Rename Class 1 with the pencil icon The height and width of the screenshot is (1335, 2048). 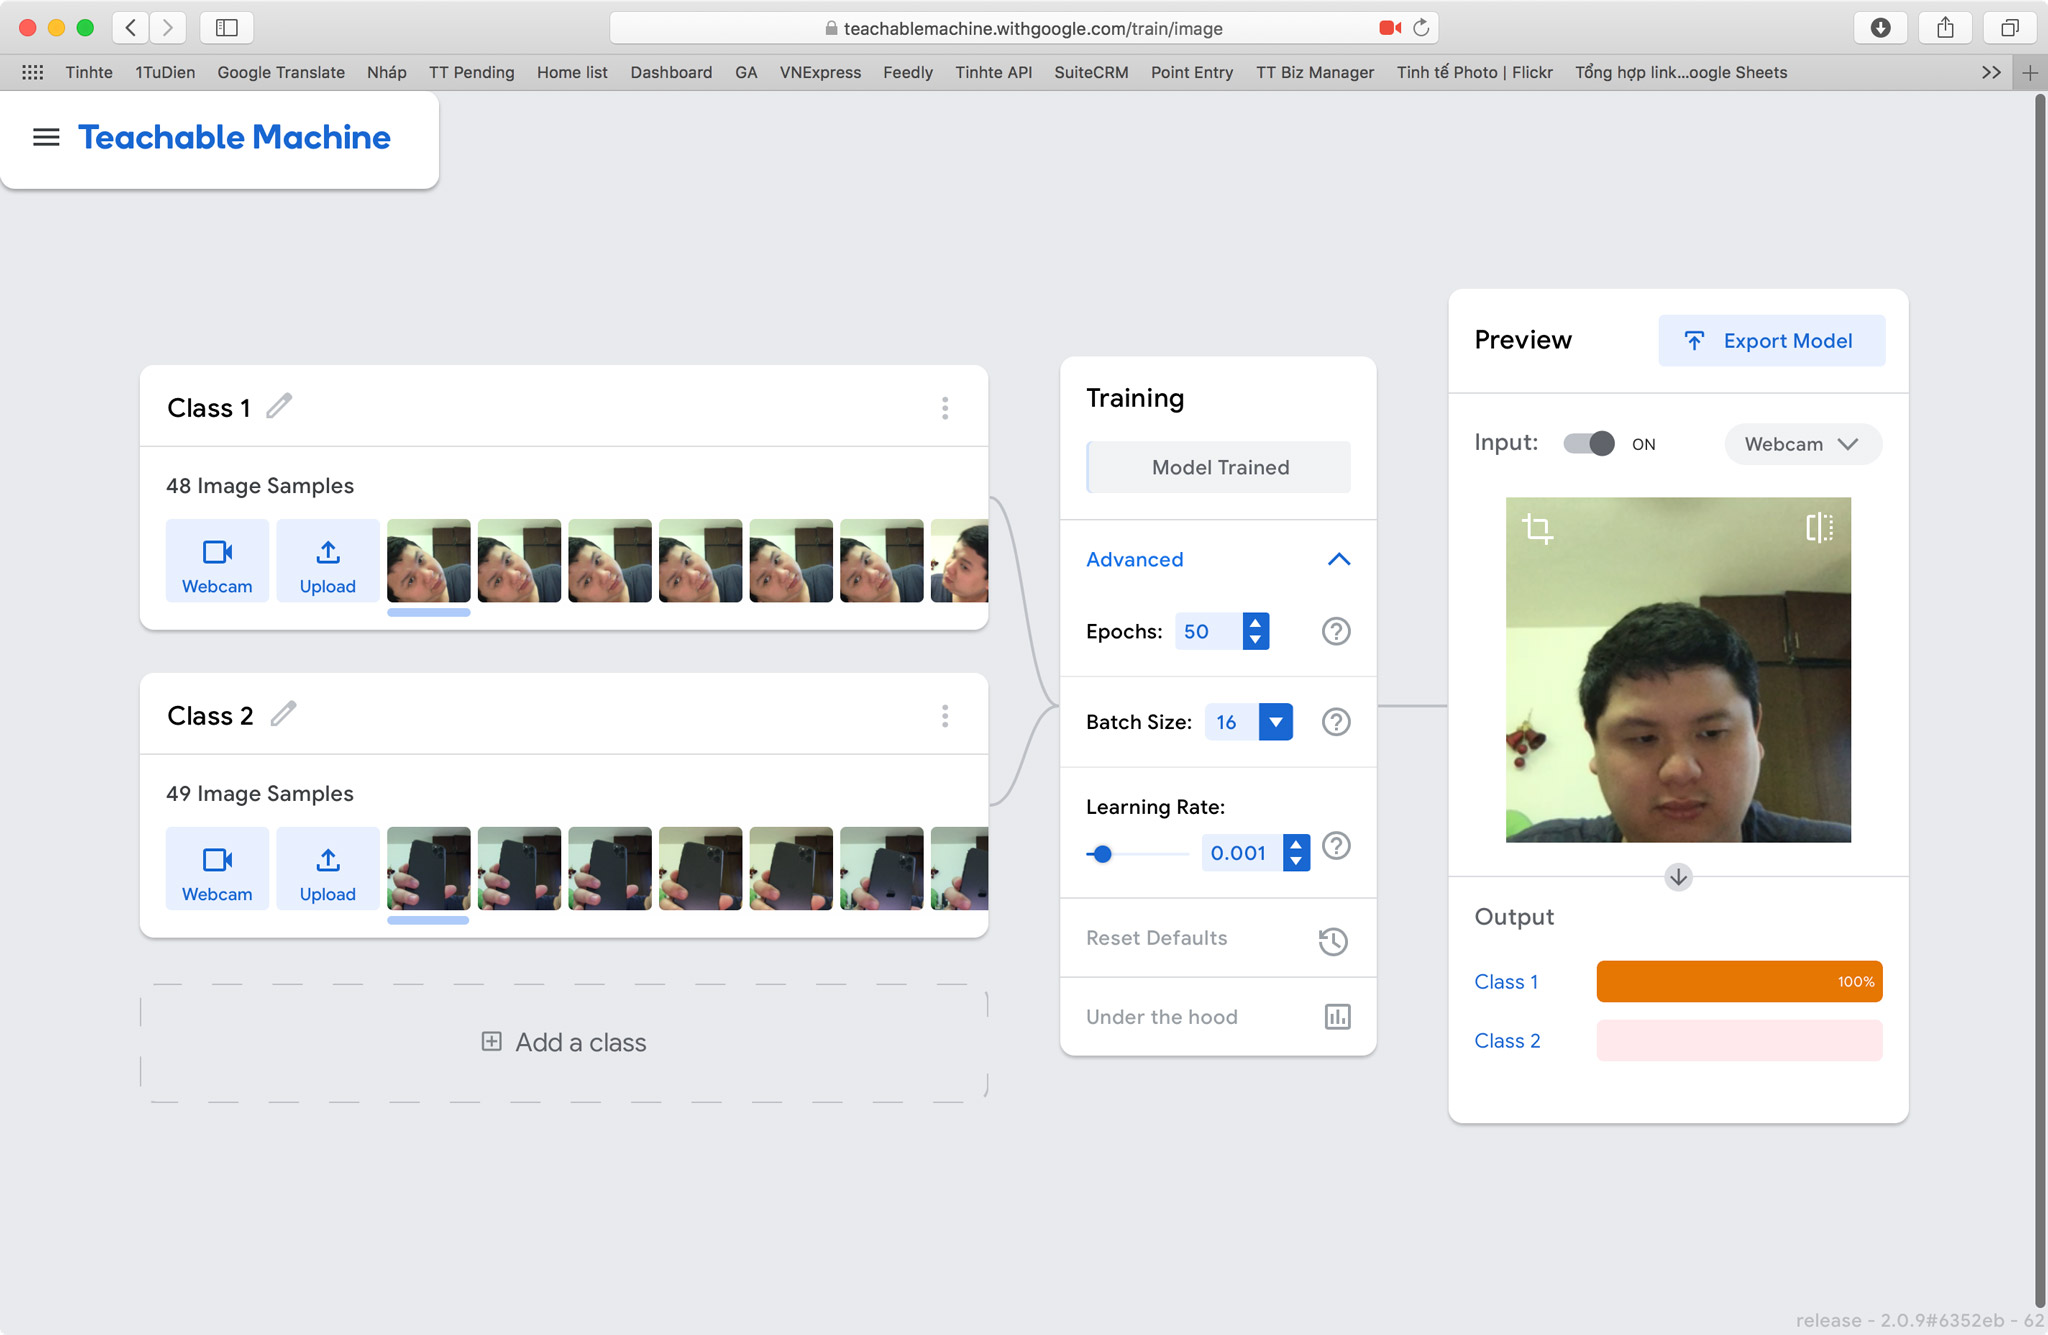(279, 406)
